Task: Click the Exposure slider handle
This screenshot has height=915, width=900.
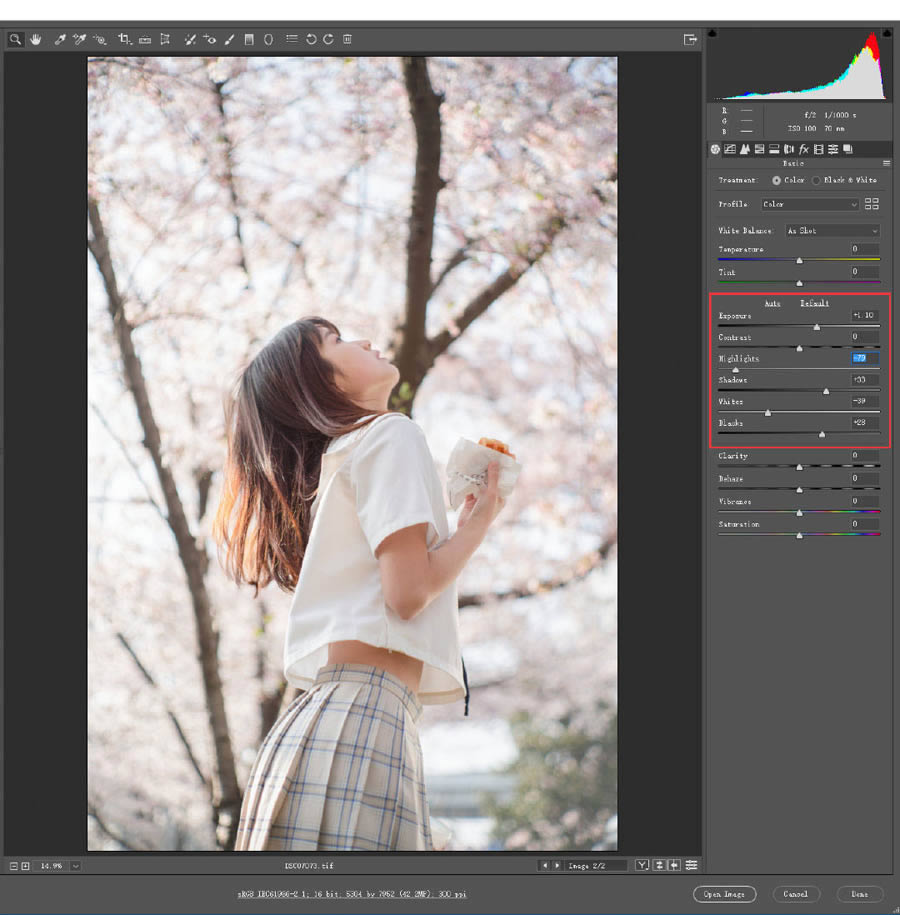Action: (816, 327)
